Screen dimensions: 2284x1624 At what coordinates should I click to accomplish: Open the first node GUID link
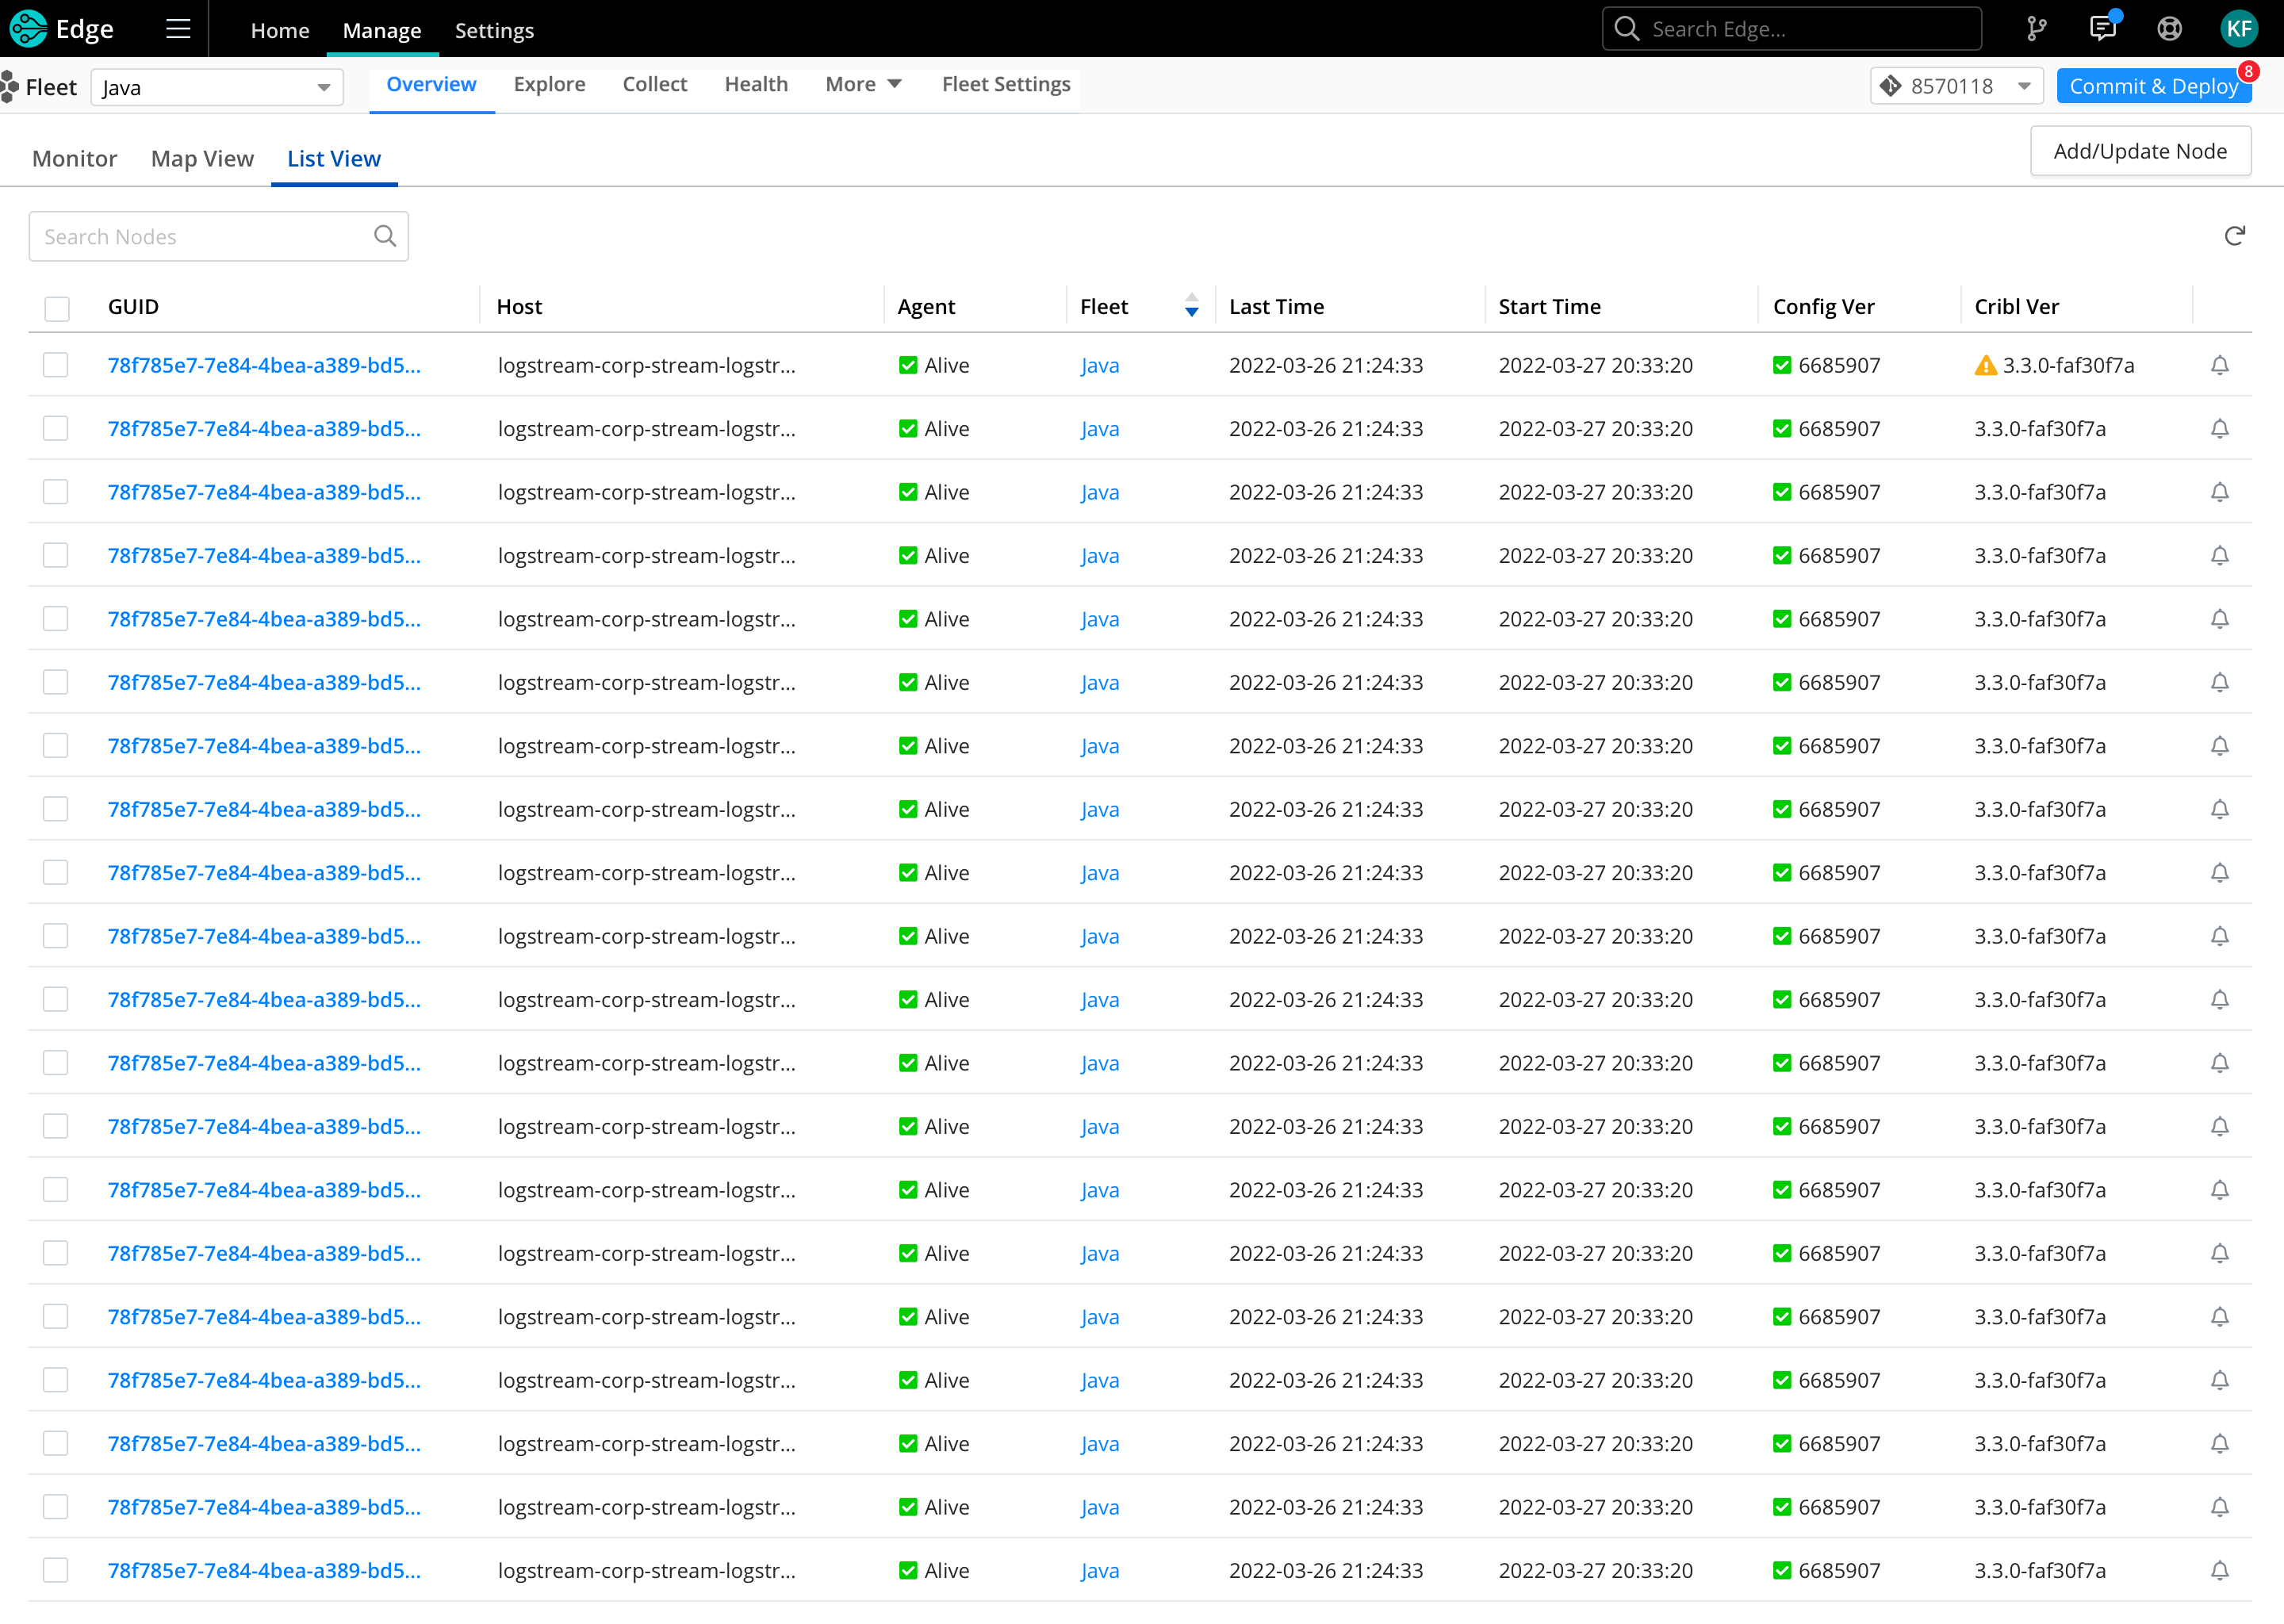tap(264, 365)
